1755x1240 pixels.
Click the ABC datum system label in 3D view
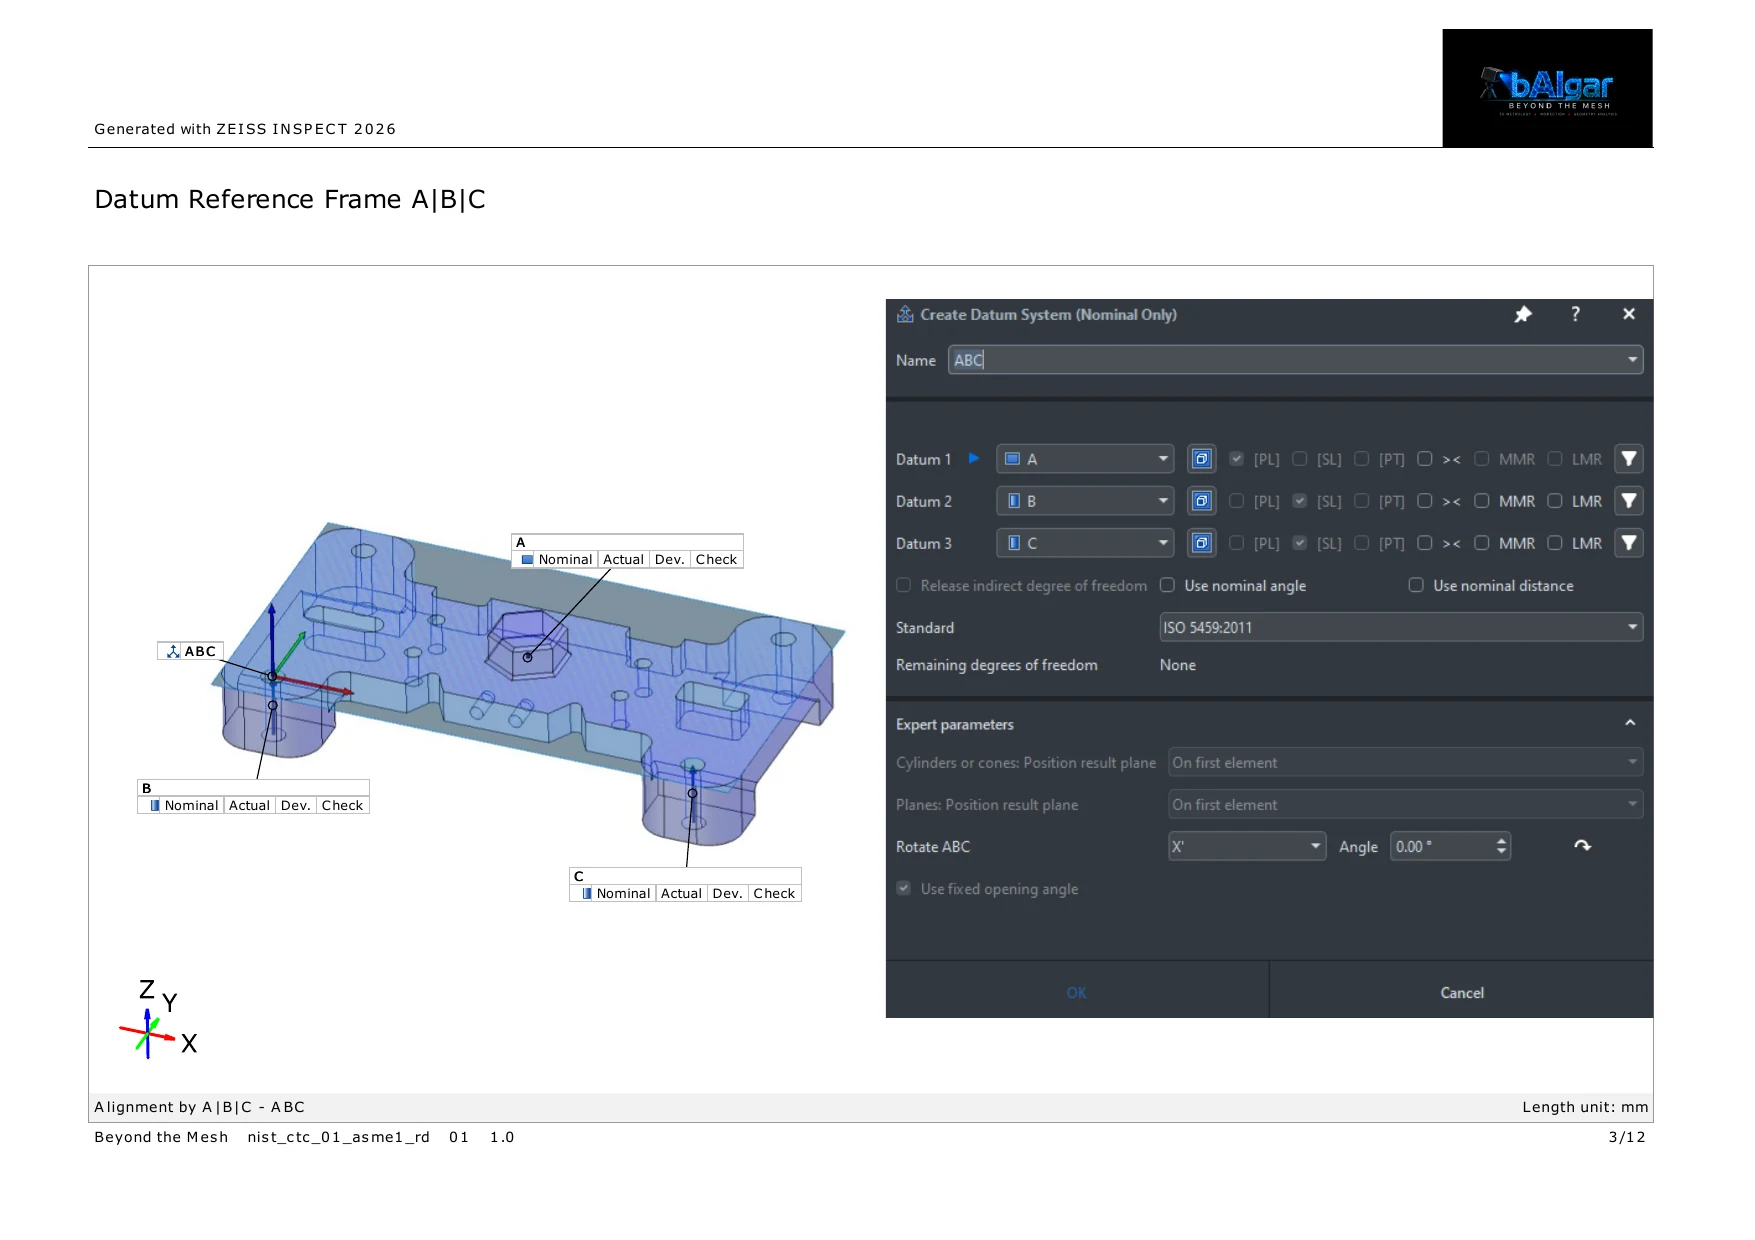click(191, 651)
